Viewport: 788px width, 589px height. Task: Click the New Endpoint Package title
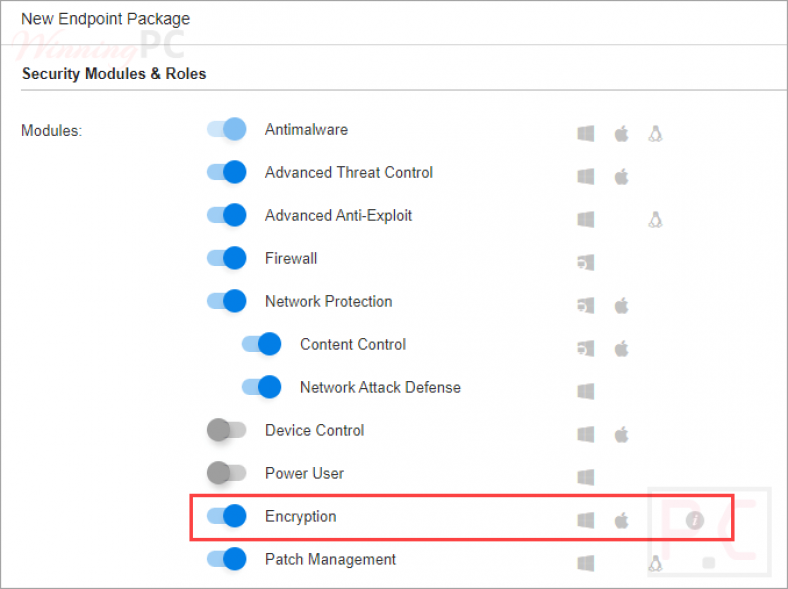(106, 19)
